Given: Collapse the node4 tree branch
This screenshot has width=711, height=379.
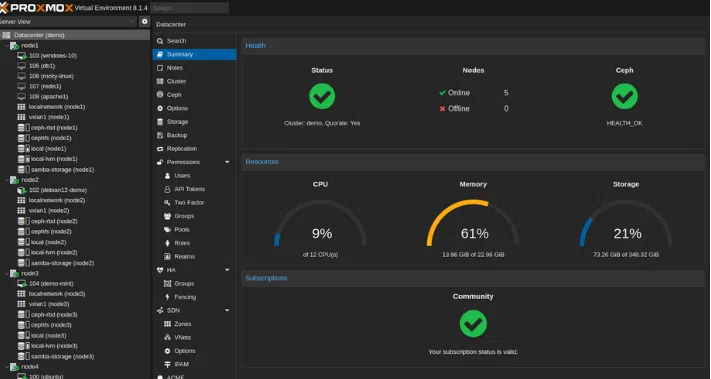Looking at the screenshot, I should (x=6, y=366).
